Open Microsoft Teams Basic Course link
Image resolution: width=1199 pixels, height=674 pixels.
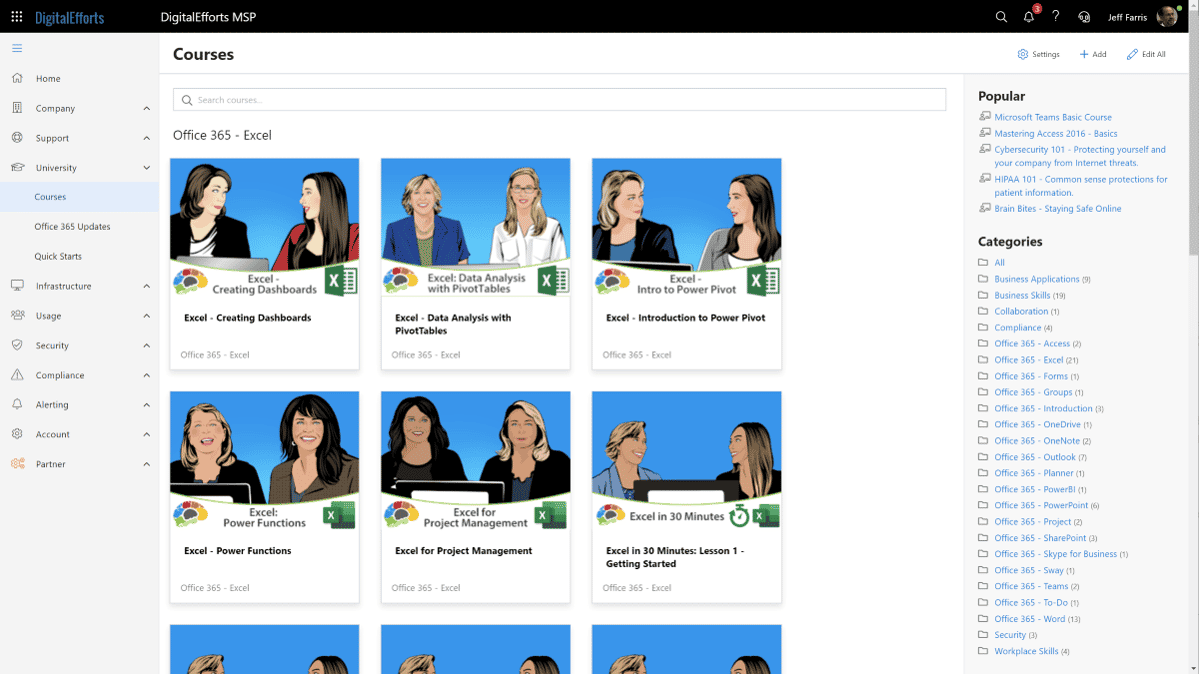pos(1052,117)
